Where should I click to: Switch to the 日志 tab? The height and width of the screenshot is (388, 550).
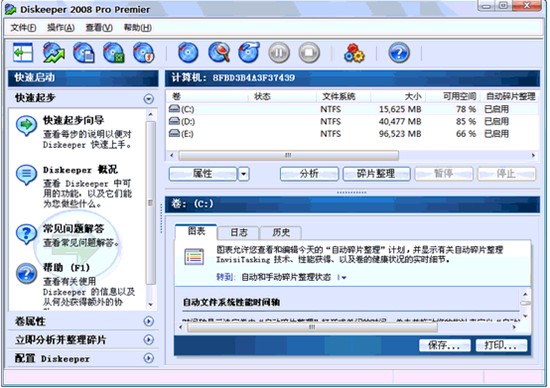[x=239, y=232]
